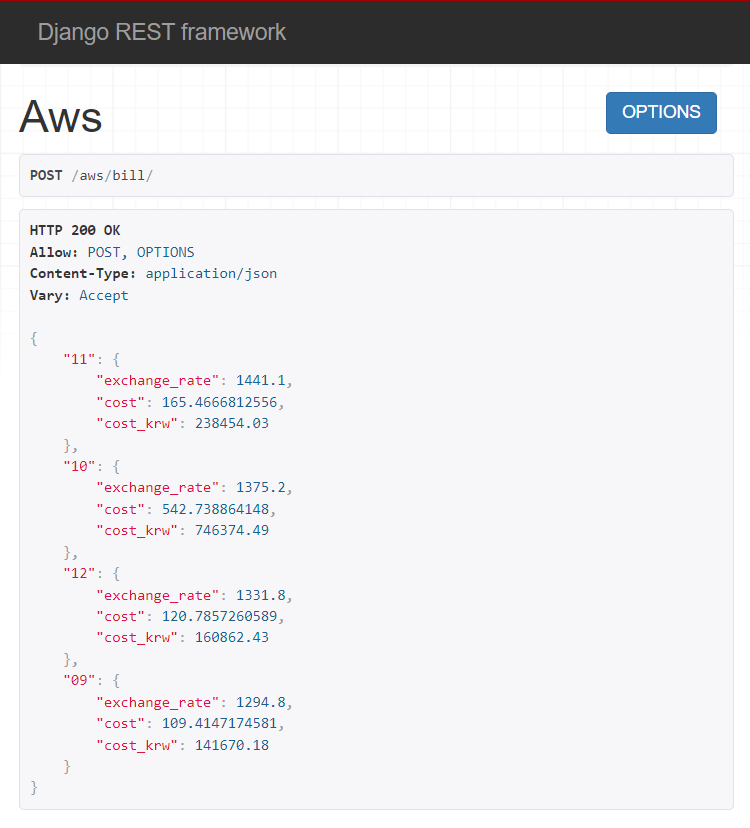The width and height of the screenshot is (750, 828).
Task: Click the OPTIONS value in Allow header
Action: (165, 252)
